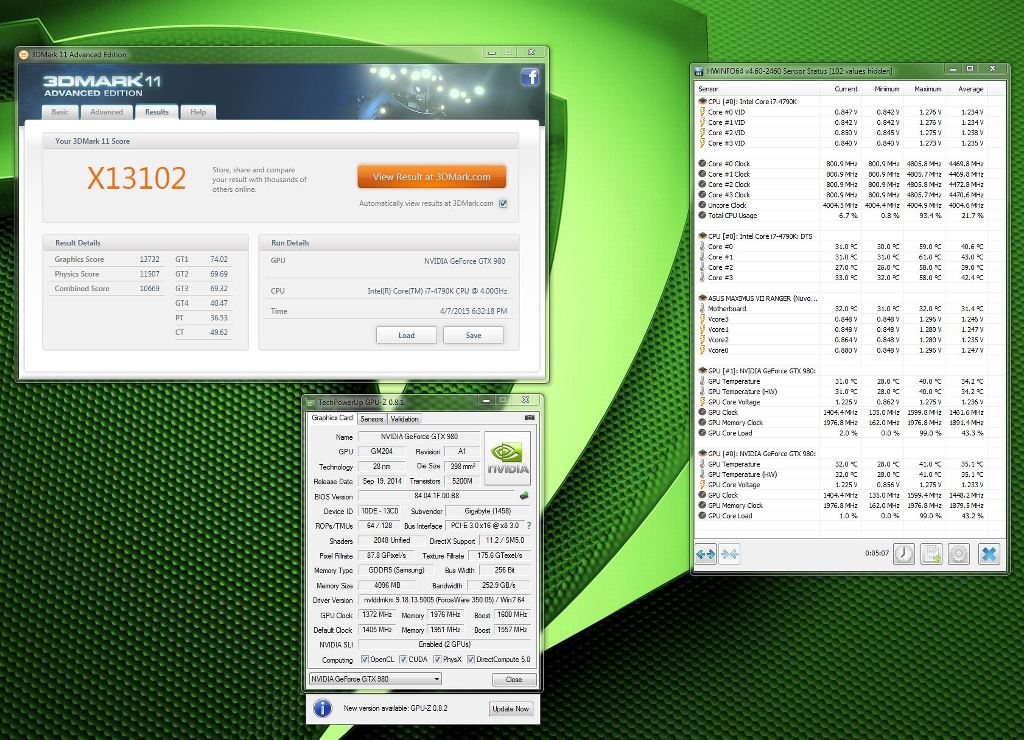The image size is (1024, 740).
Task: Toggle the CUDA checkbox in GPU-Z
Action: point(403,659)
